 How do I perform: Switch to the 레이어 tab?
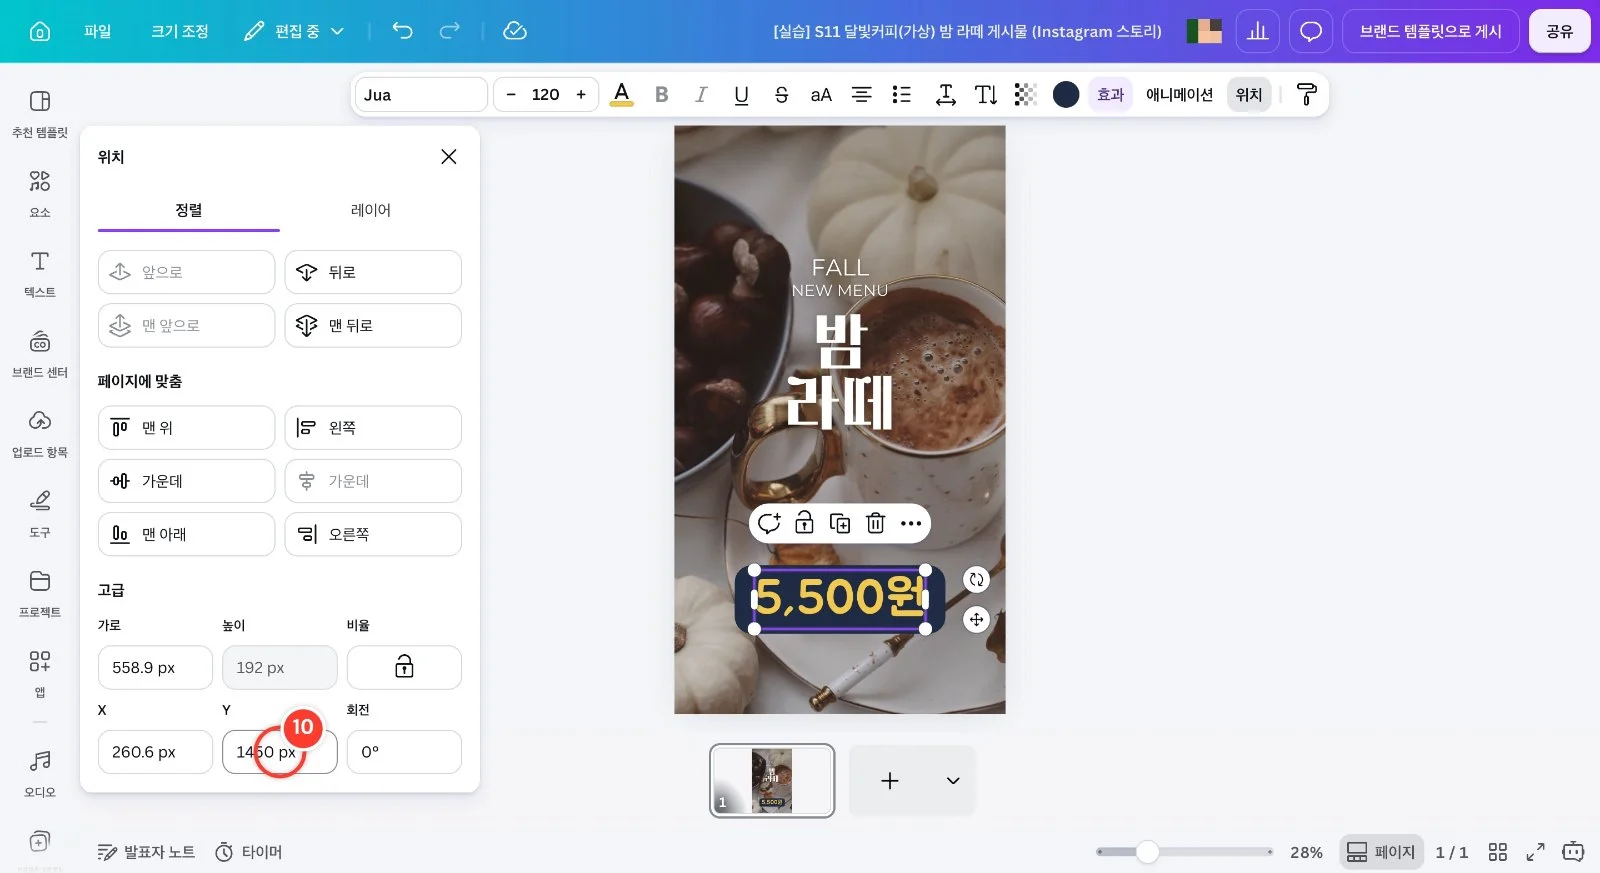(x=371, y=210)
